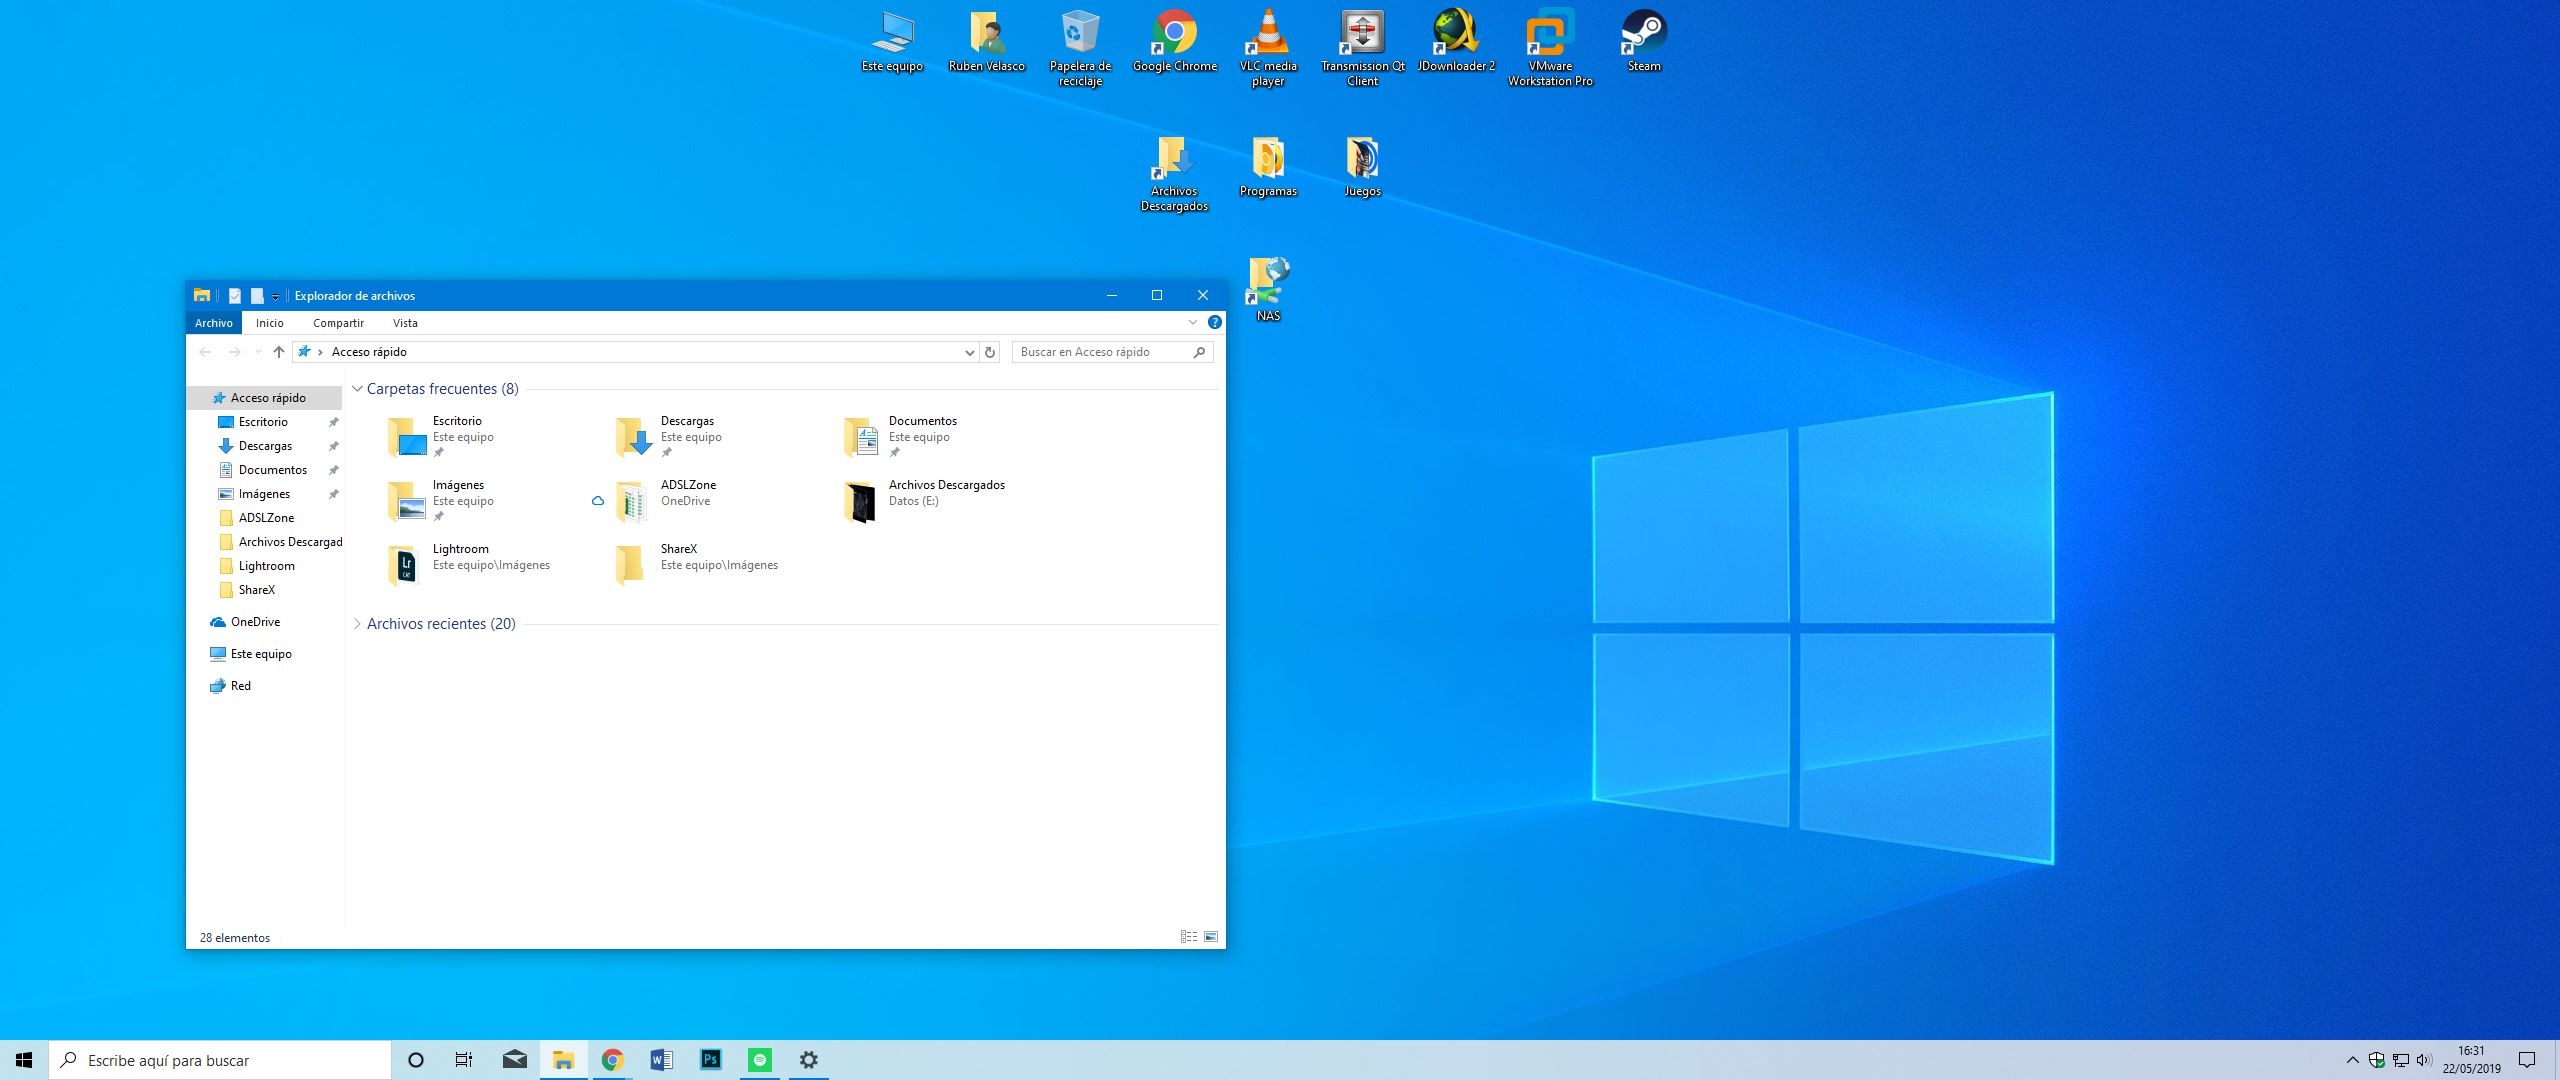Select OneDrive in the navigation pane
Screen dimensions: 2560x1080
point(255,622)
